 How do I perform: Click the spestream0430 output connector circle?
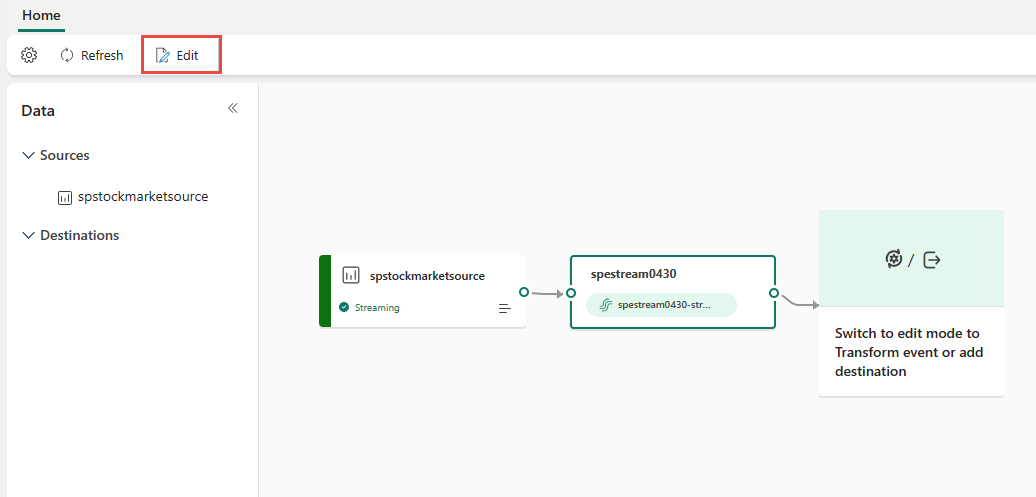click(774, 293)
